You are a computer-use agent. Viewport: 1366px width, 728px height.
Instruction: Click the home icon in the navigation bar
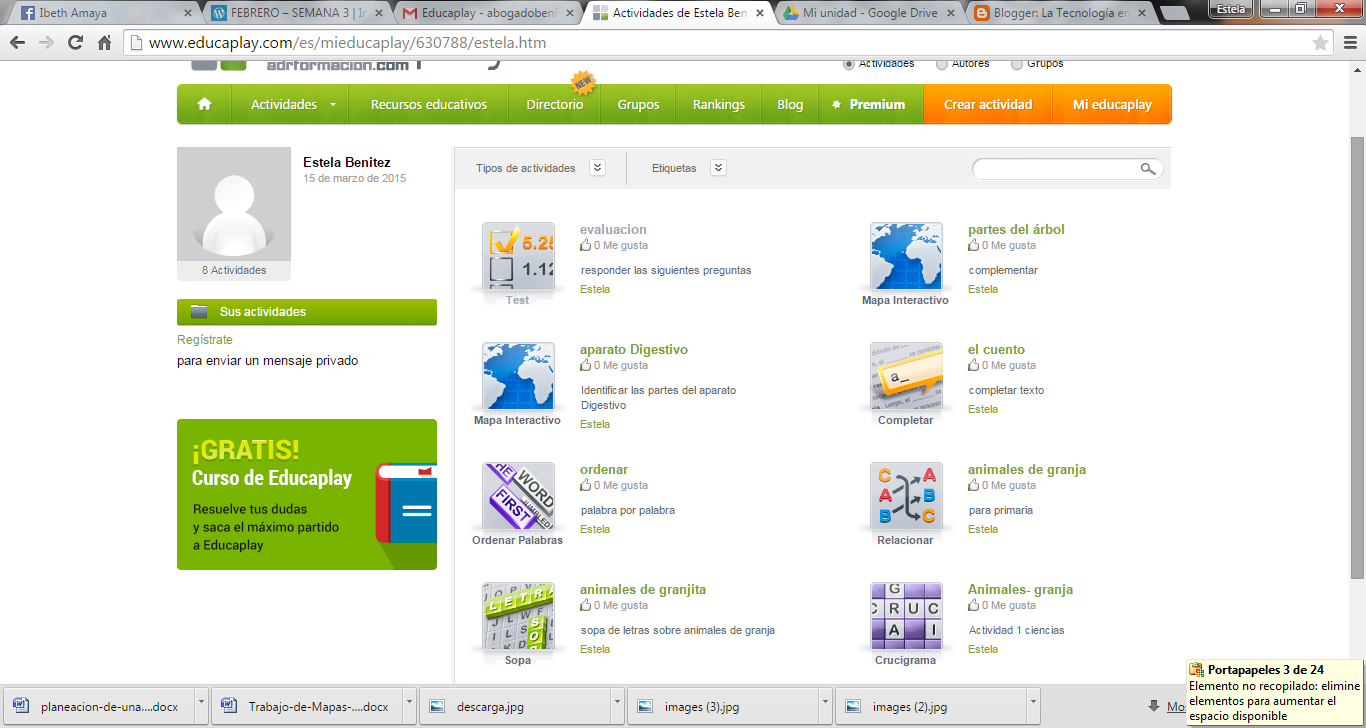click(204, 104)
